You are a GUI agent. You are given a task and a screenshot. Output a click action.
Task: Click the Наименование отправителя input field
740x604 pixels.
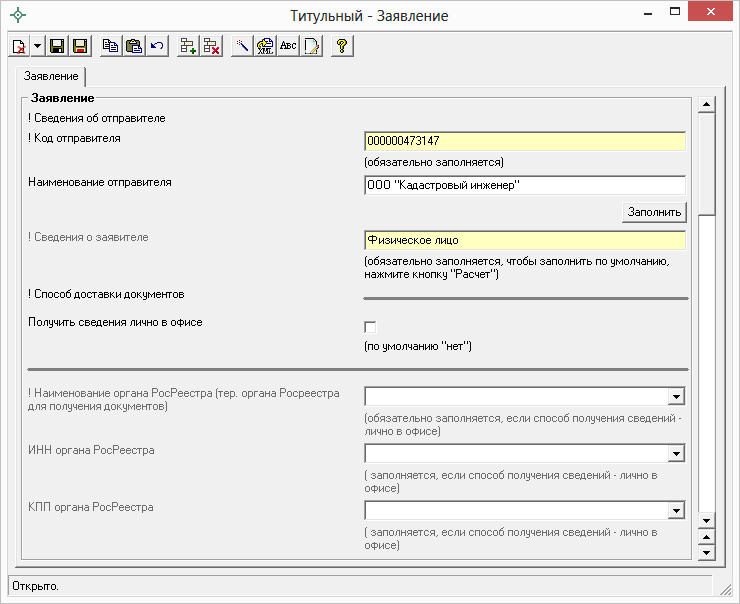pyautogui.click(x=525, y=185)
